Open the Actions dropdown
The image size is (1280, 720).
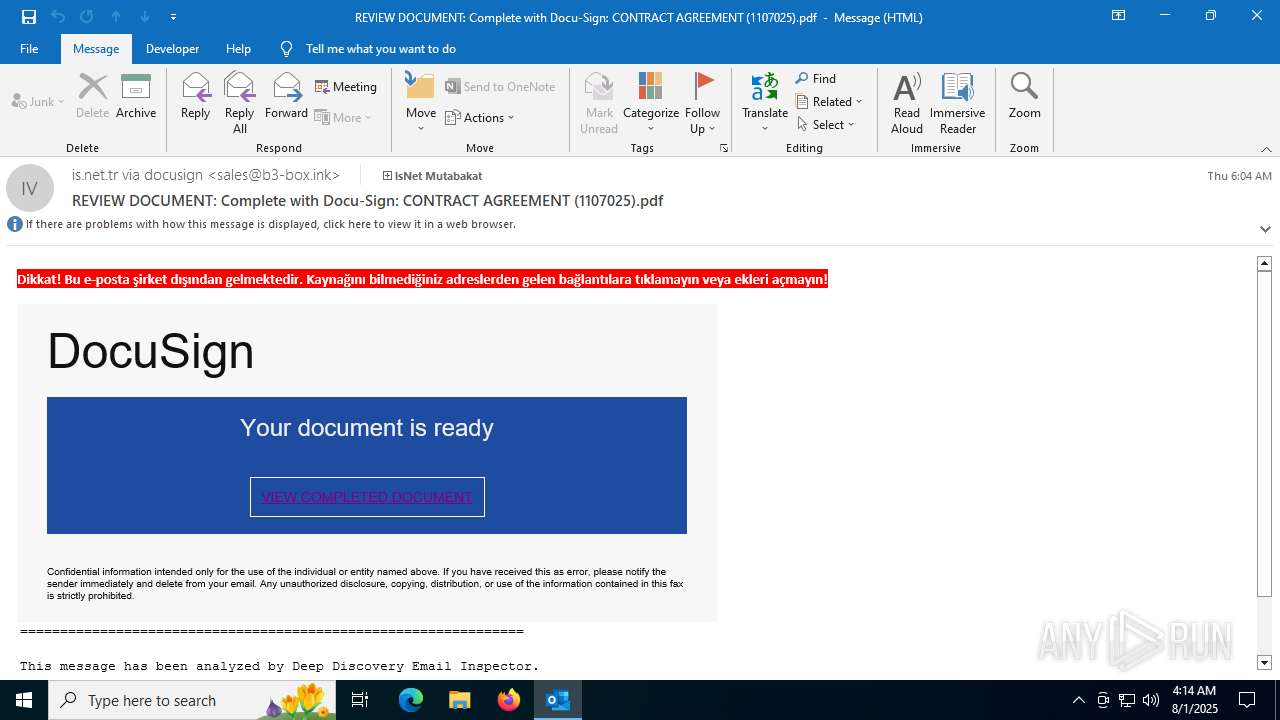(x=480, y=117)
